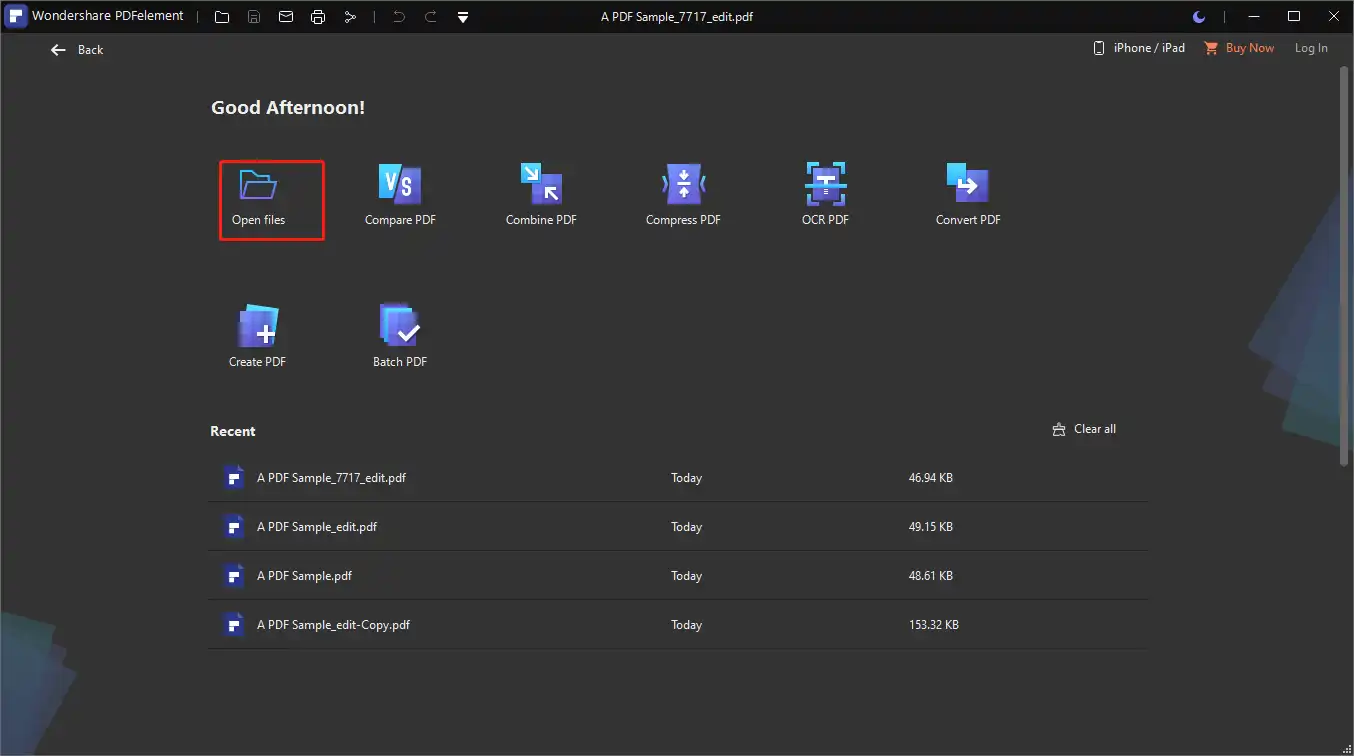Click the vertical scrollbar on the right

1345,267
